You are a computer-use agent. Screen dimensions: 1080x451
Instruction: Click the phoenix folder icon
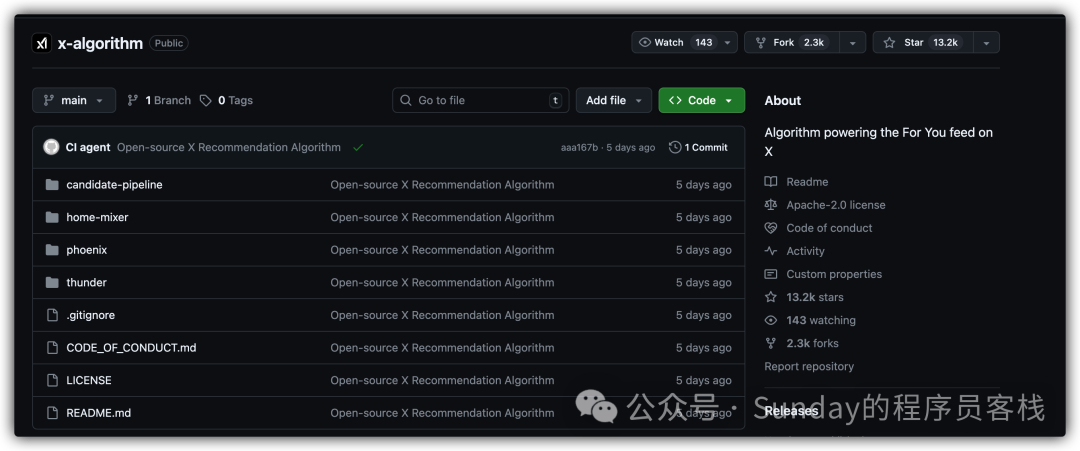click(52, 250)
